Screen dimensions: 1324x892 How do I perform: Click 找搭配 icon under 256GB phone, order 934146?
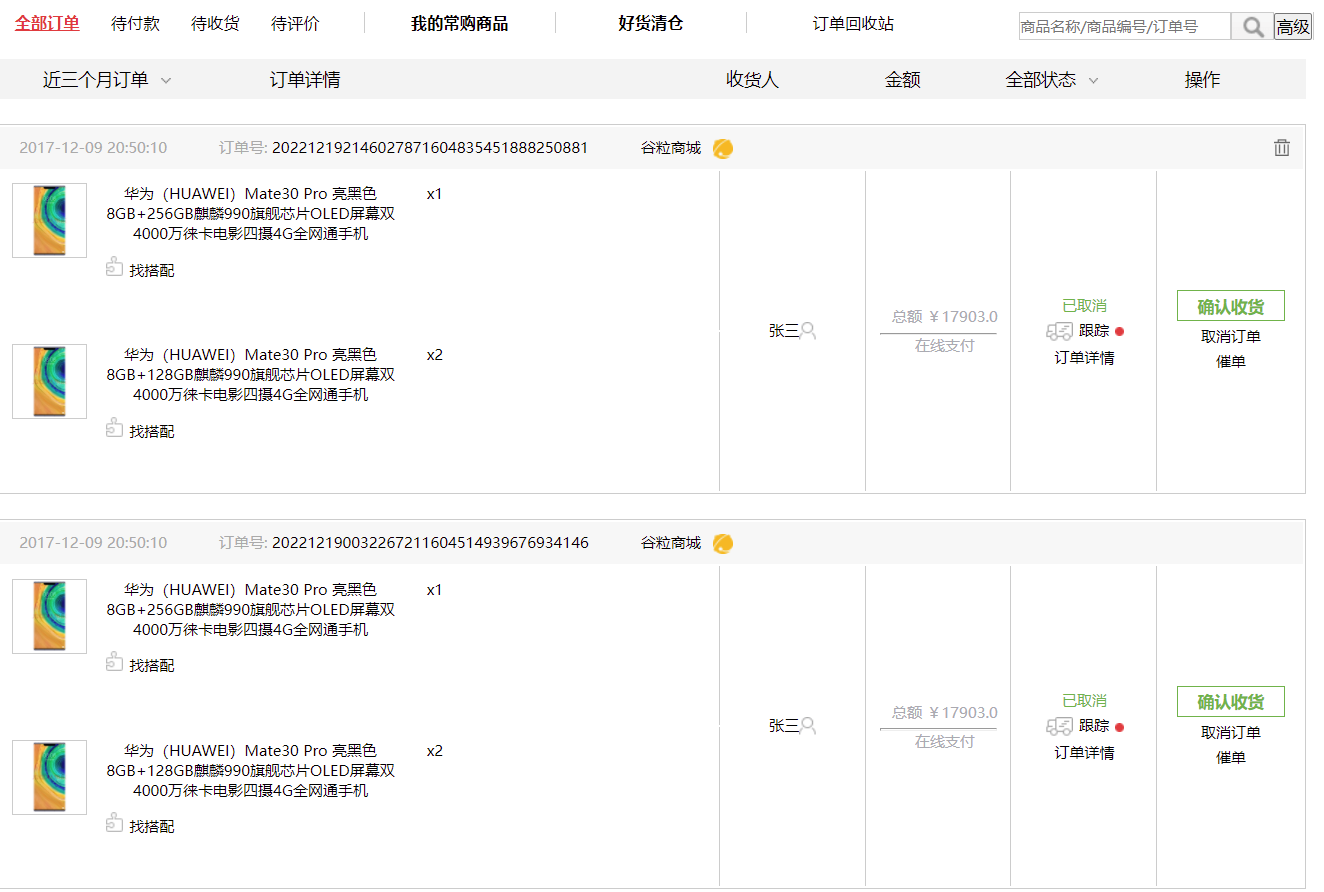point(114,662)
